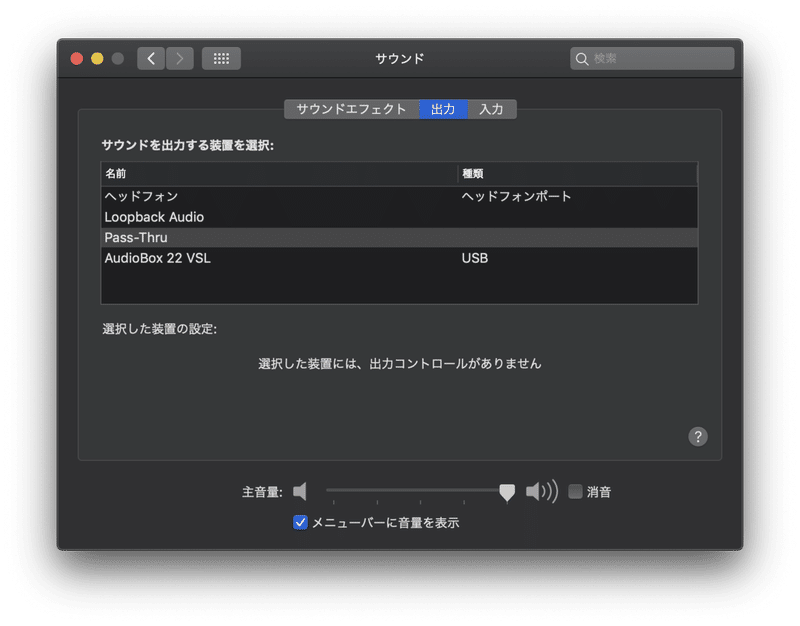Click the 種類 column header
The image size is (800, 626).
click(x=473, y=174)
